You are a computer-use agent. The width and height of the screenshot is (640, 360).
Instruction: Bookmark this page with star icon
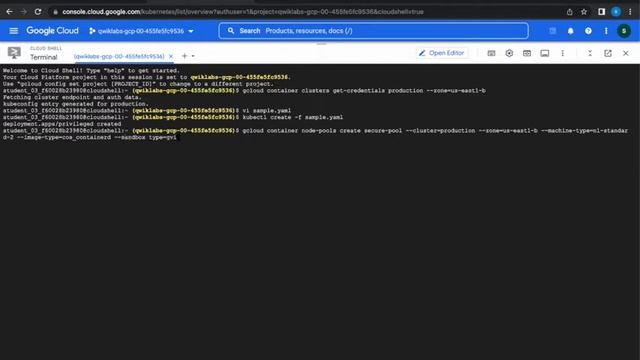(x=584, y=12)
